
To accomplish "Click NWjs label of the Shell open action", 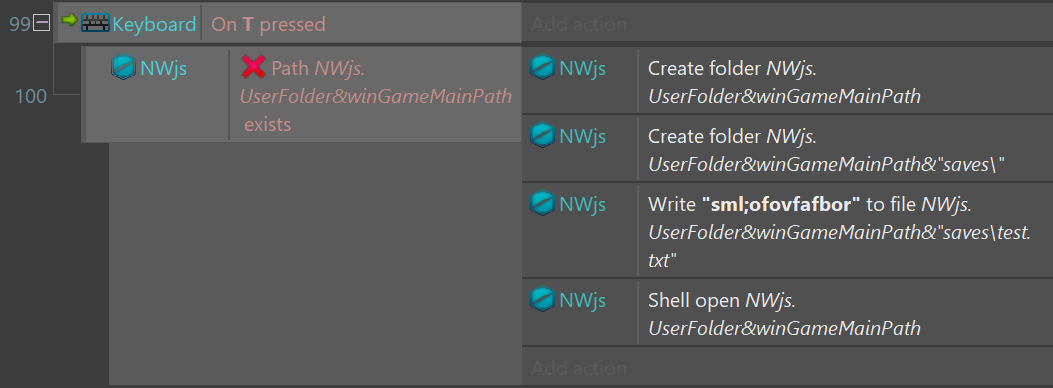I will pos(582,300).
